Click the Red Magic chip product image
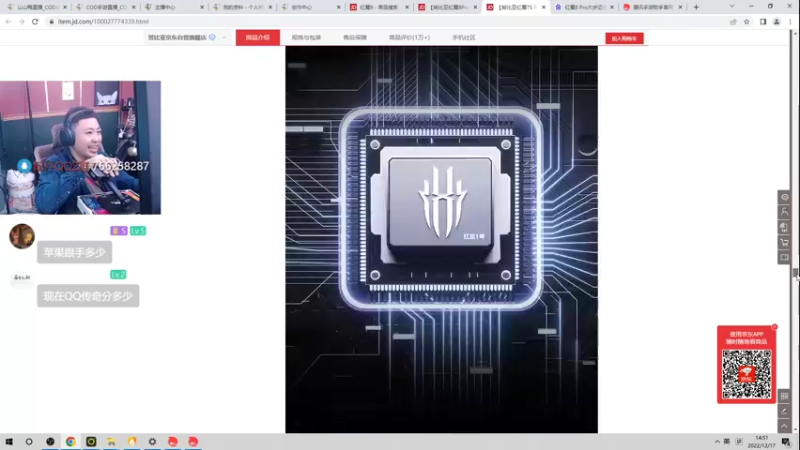This screenshot has width=800, height=450. click(x=441, y=240)
